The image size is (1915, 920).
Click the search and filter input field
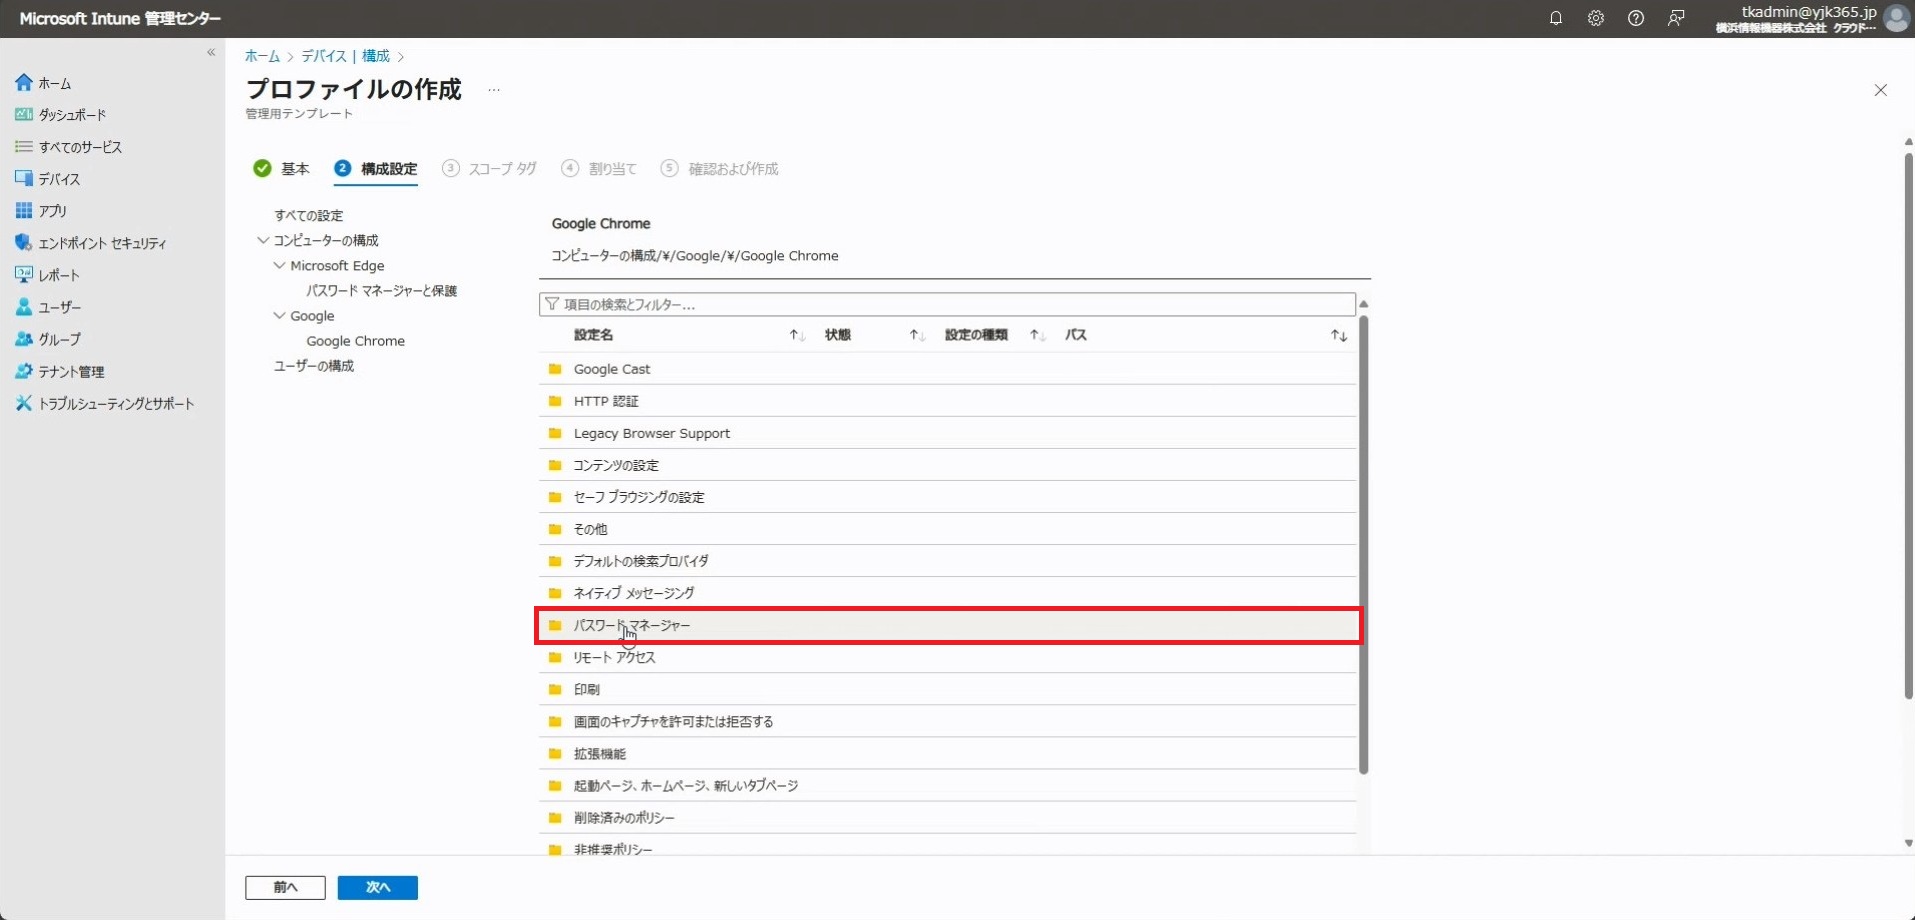click(946, 304)
